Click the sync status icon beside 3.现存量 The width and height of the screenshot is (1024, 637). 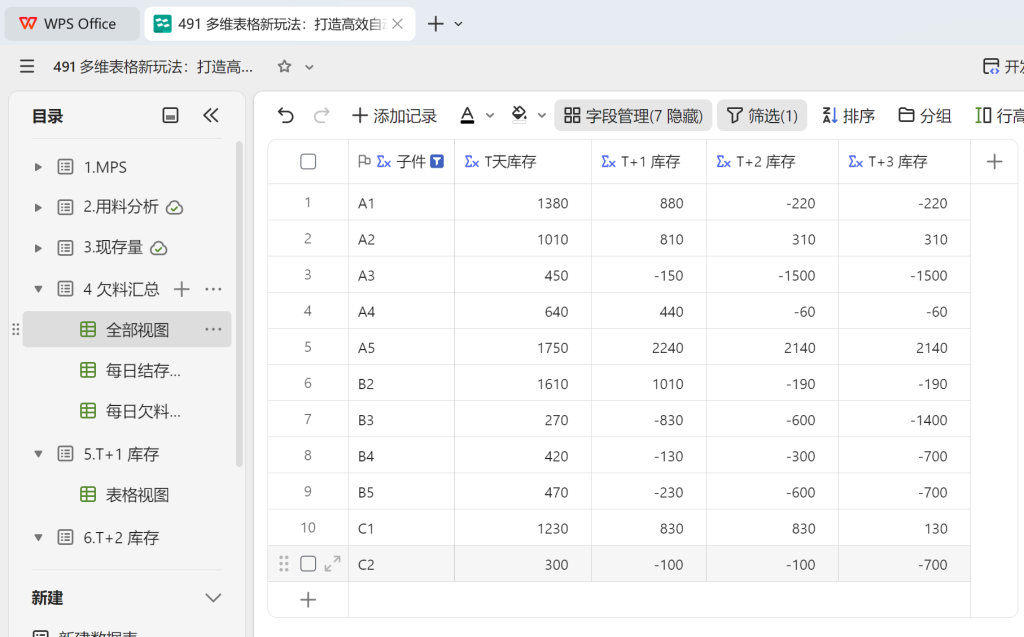click(x=159, y=248)
